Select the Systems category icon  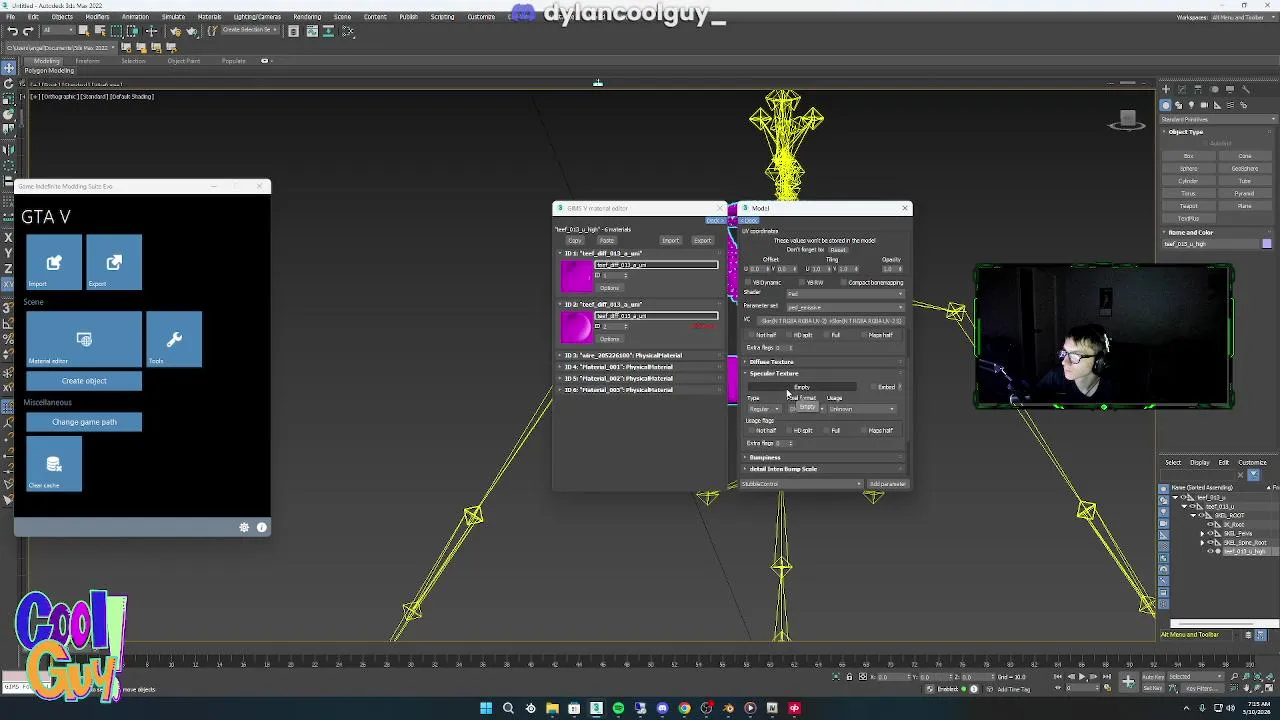[1243, 105]
